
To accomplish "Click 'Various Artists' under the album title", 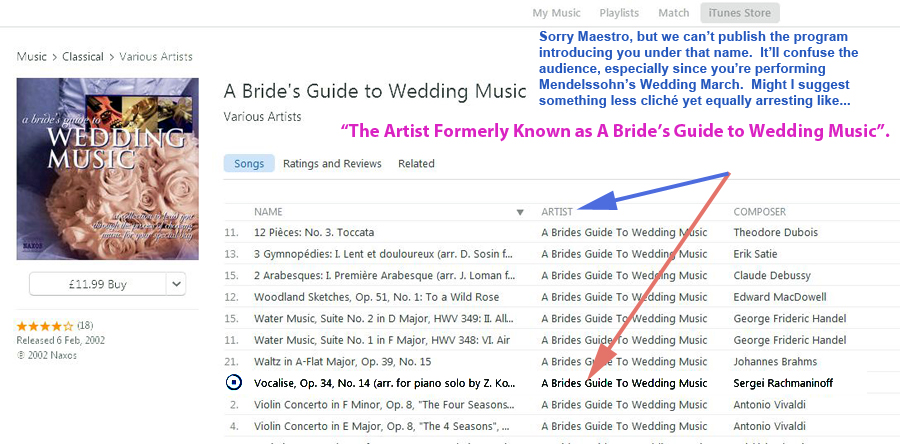I will click(x=262, y=116).
